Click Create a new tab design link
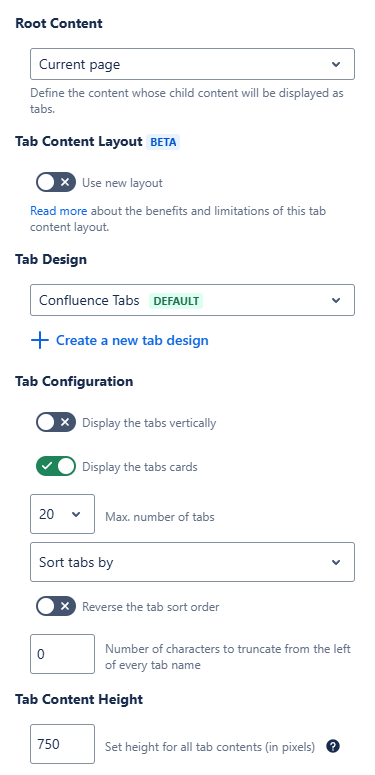 coord(132,341)
